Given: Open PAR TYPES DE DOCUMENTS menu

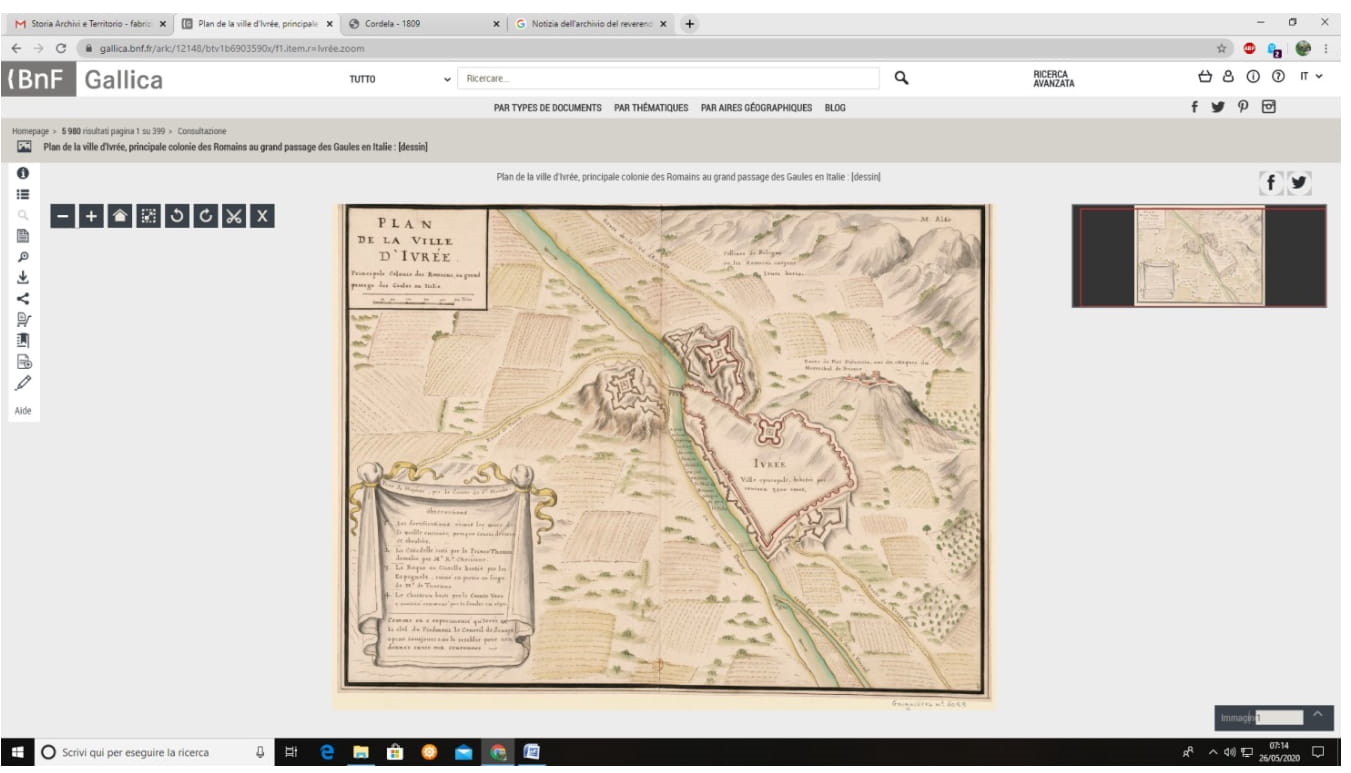Looking at the screenshot, I should click(x=547, y=108).
